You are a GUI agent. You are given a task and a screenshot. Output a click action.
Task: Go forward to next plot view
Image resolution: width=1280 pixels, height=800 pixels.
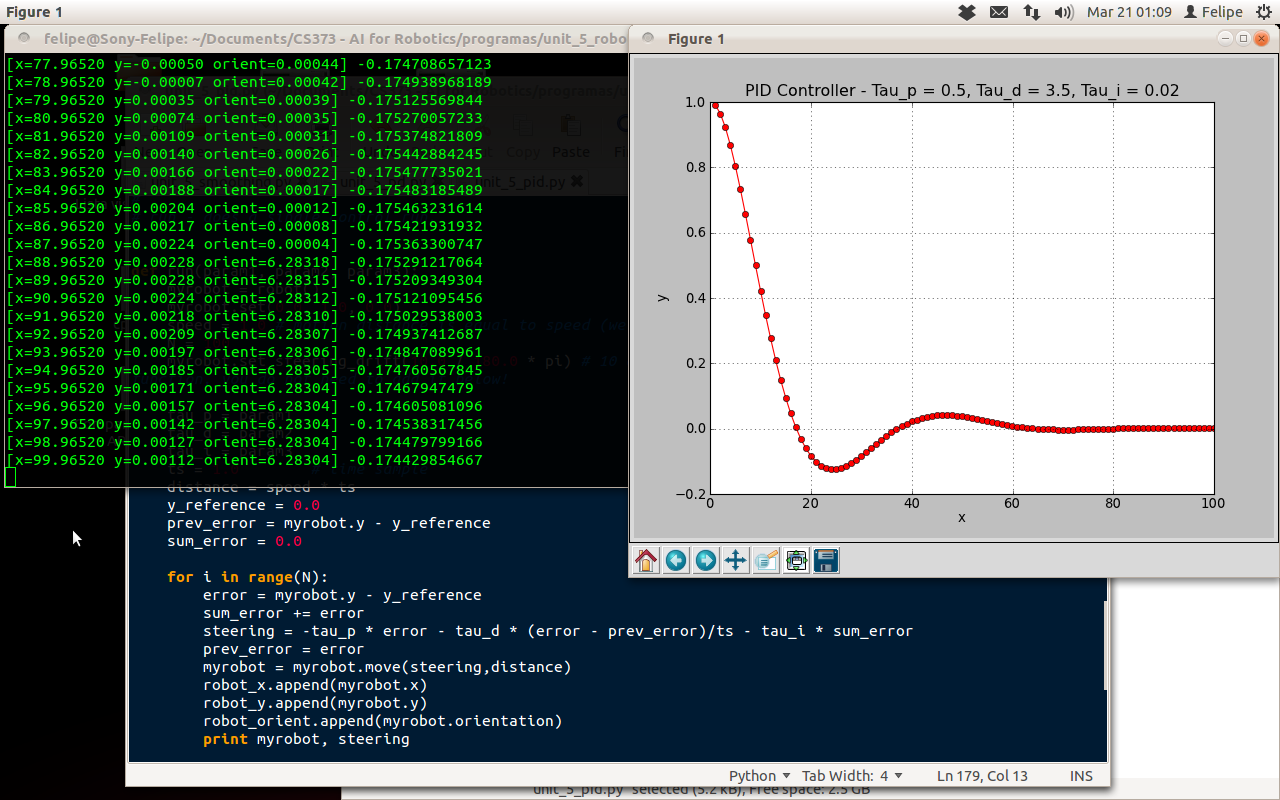point(706,561)
